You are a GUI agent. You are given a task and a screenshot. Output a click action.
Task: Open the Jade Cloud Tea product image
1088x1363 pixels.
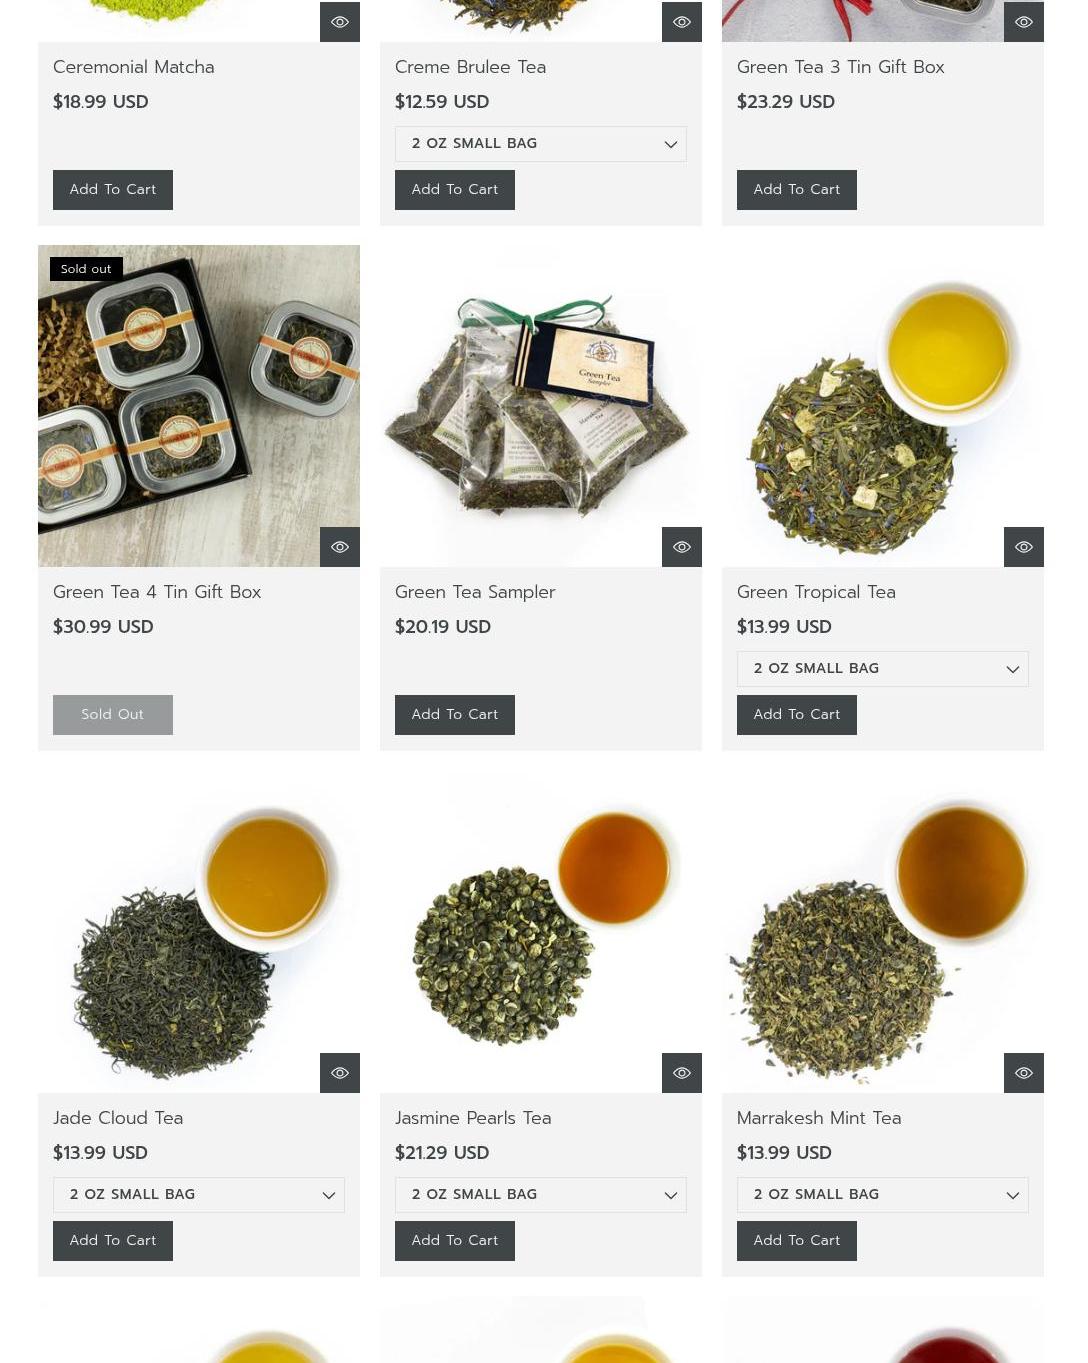[x=199, y=932]
